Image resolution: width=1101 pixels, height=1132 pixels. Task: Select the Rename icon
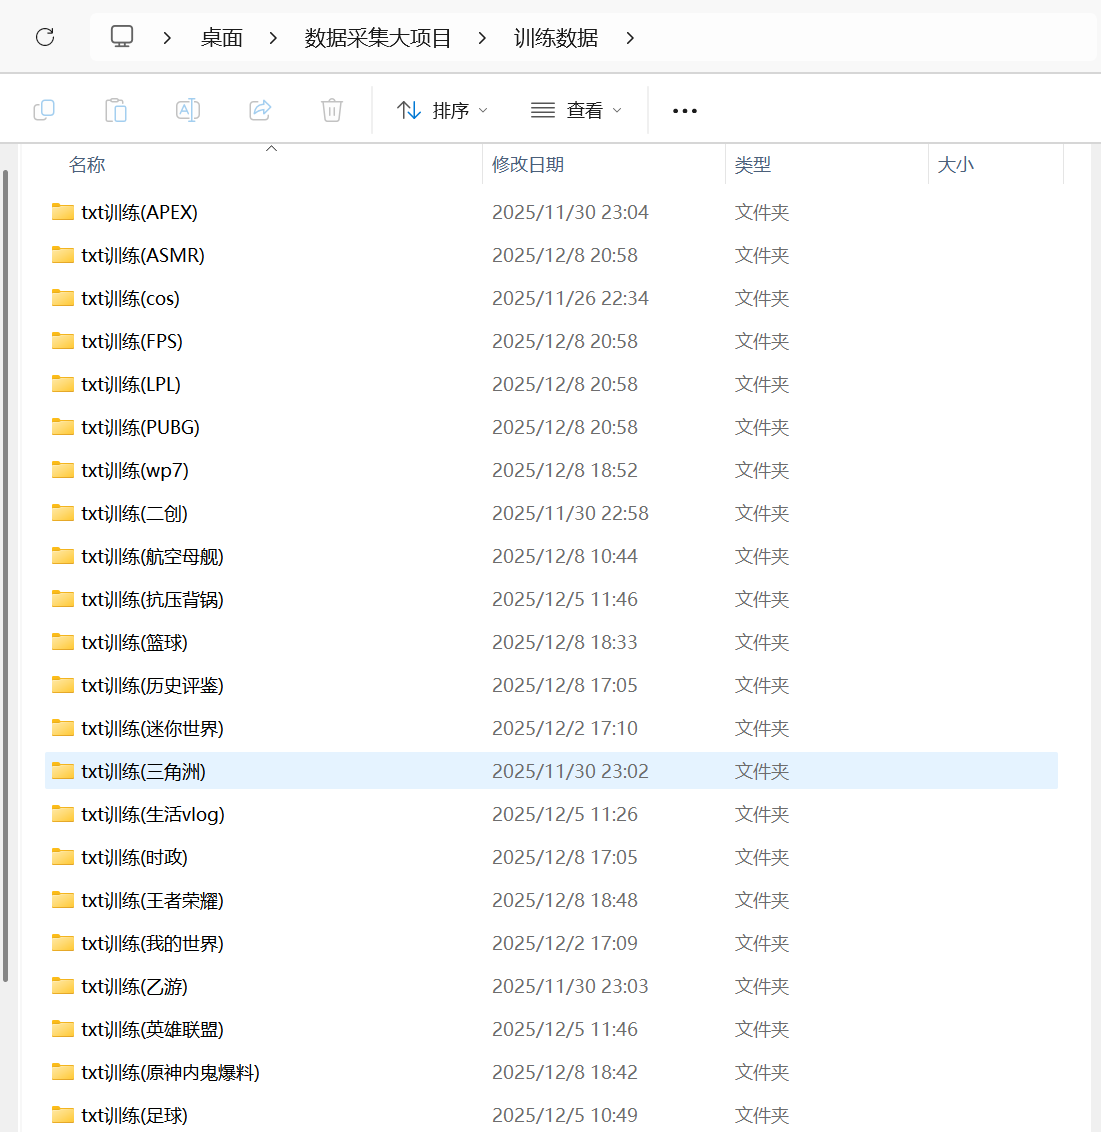[188, 110]
